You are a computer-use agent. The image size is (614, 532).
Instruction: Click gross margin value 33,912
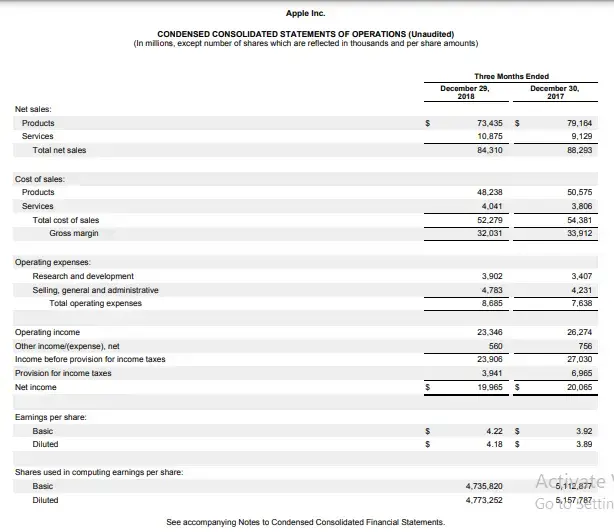click(580, 233)
